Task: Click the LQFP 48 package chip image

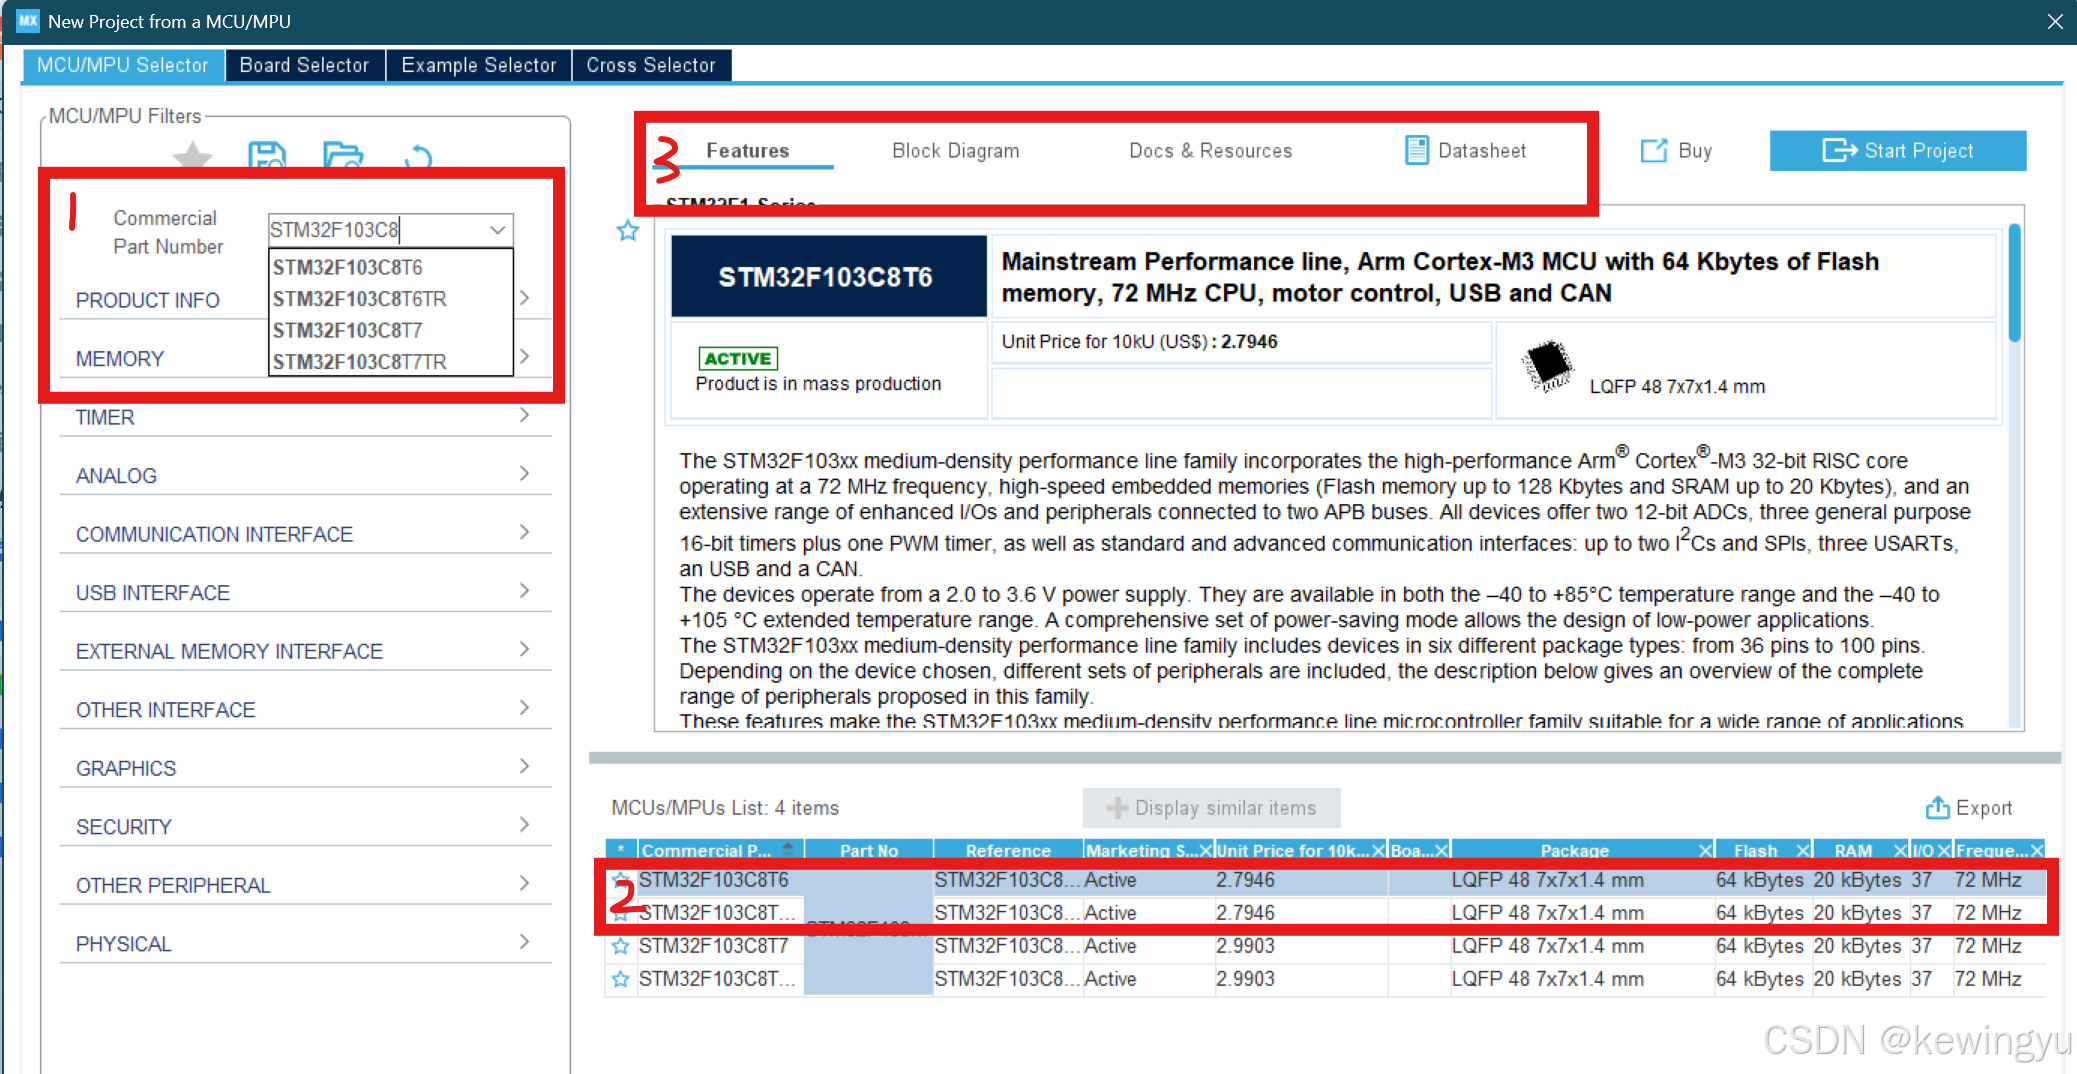Action: tap(1548, 365)
